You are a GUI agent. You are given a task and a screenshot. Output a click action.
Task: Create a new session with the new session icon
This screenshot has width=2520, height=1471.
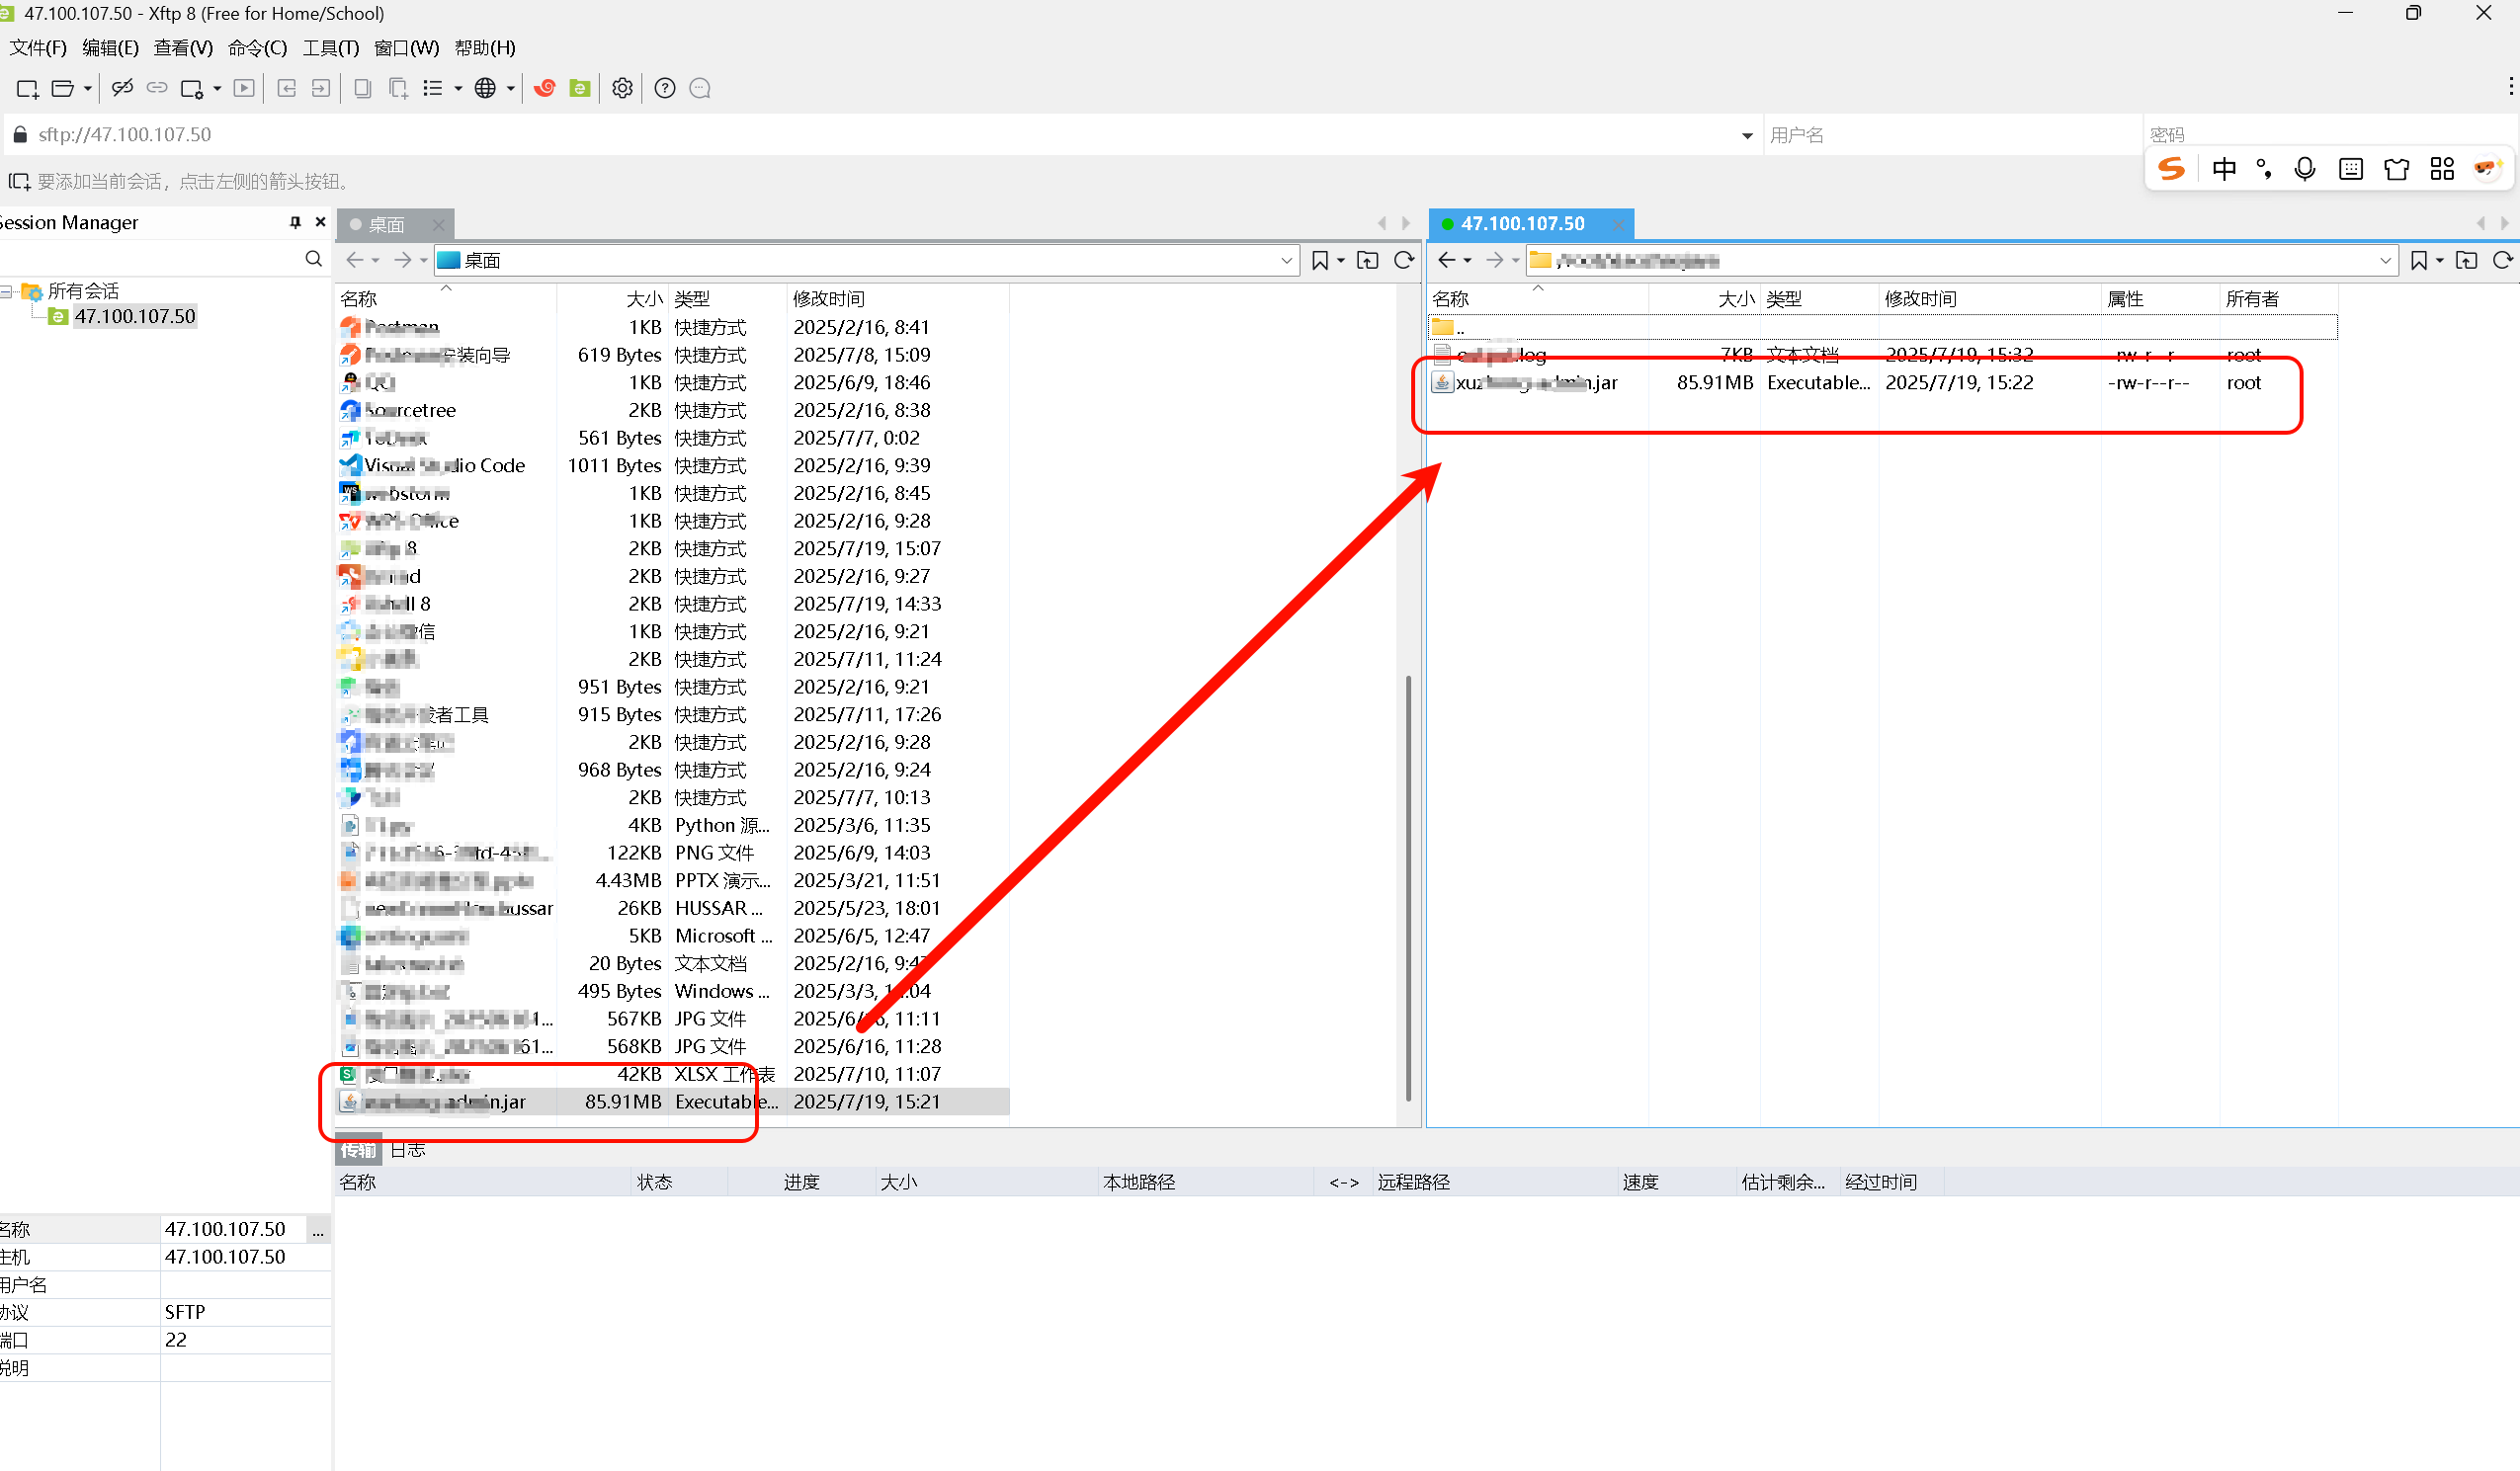coord(26,88)
